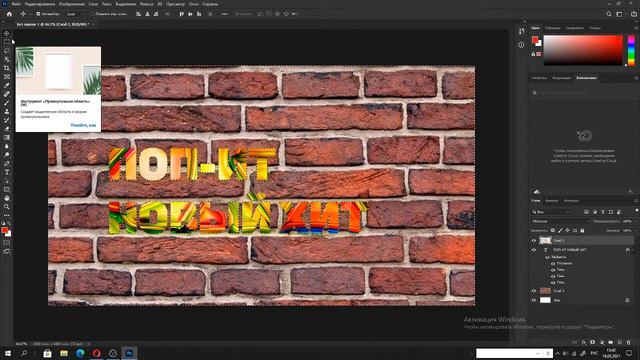
Task: Toggle visibility of the first effect under Эффекты
Action: click(x=553, y=263)
